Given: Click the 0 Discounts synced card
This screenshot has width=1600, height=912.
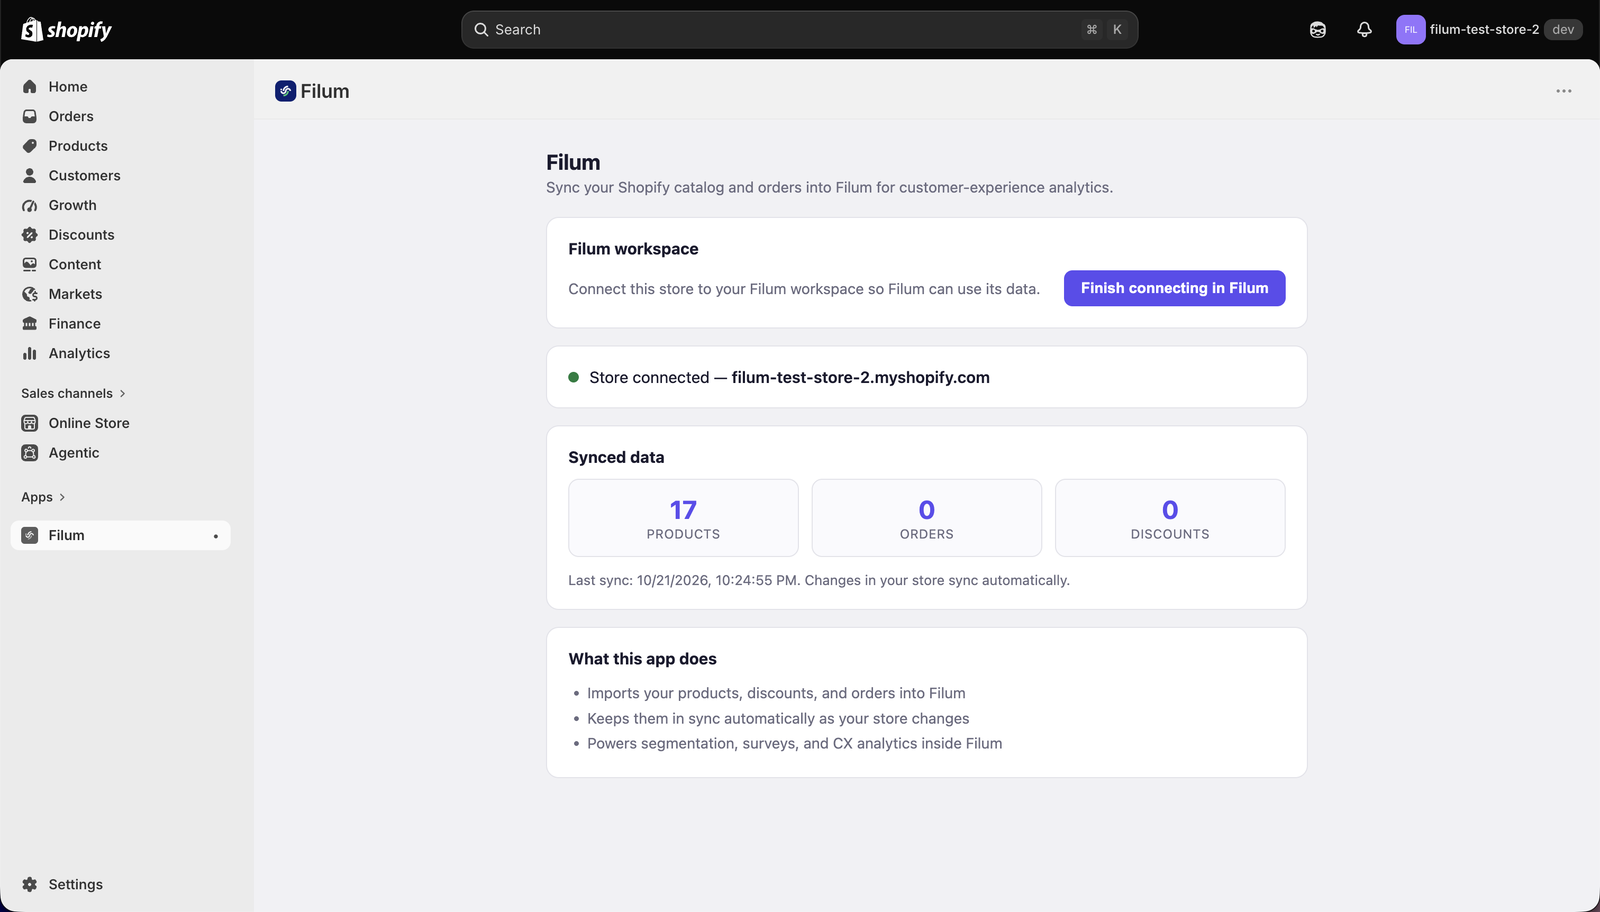Looking at the screenshot, I should coord(1170,518).
